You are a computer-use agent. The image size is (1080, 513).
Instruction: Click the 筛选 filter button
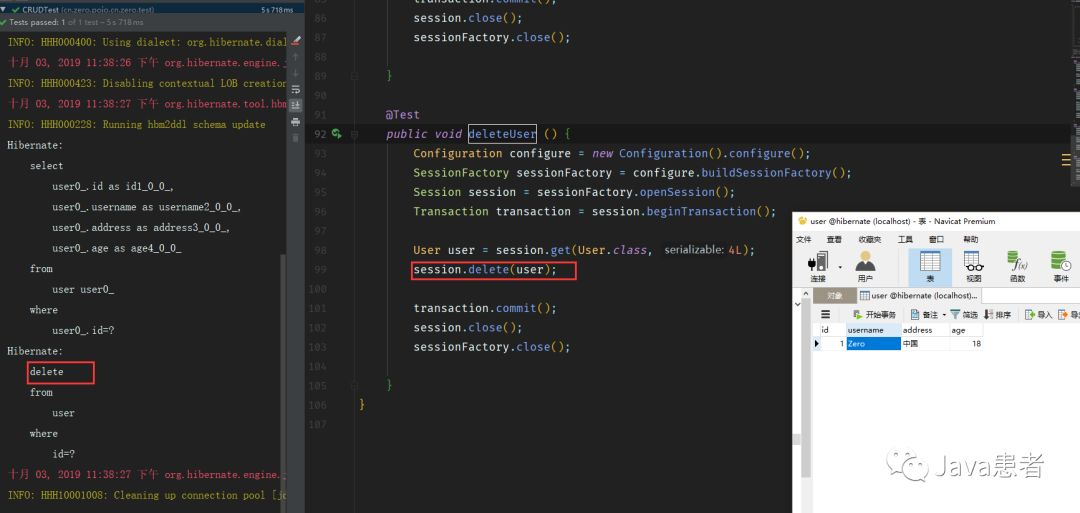point(964,315)
